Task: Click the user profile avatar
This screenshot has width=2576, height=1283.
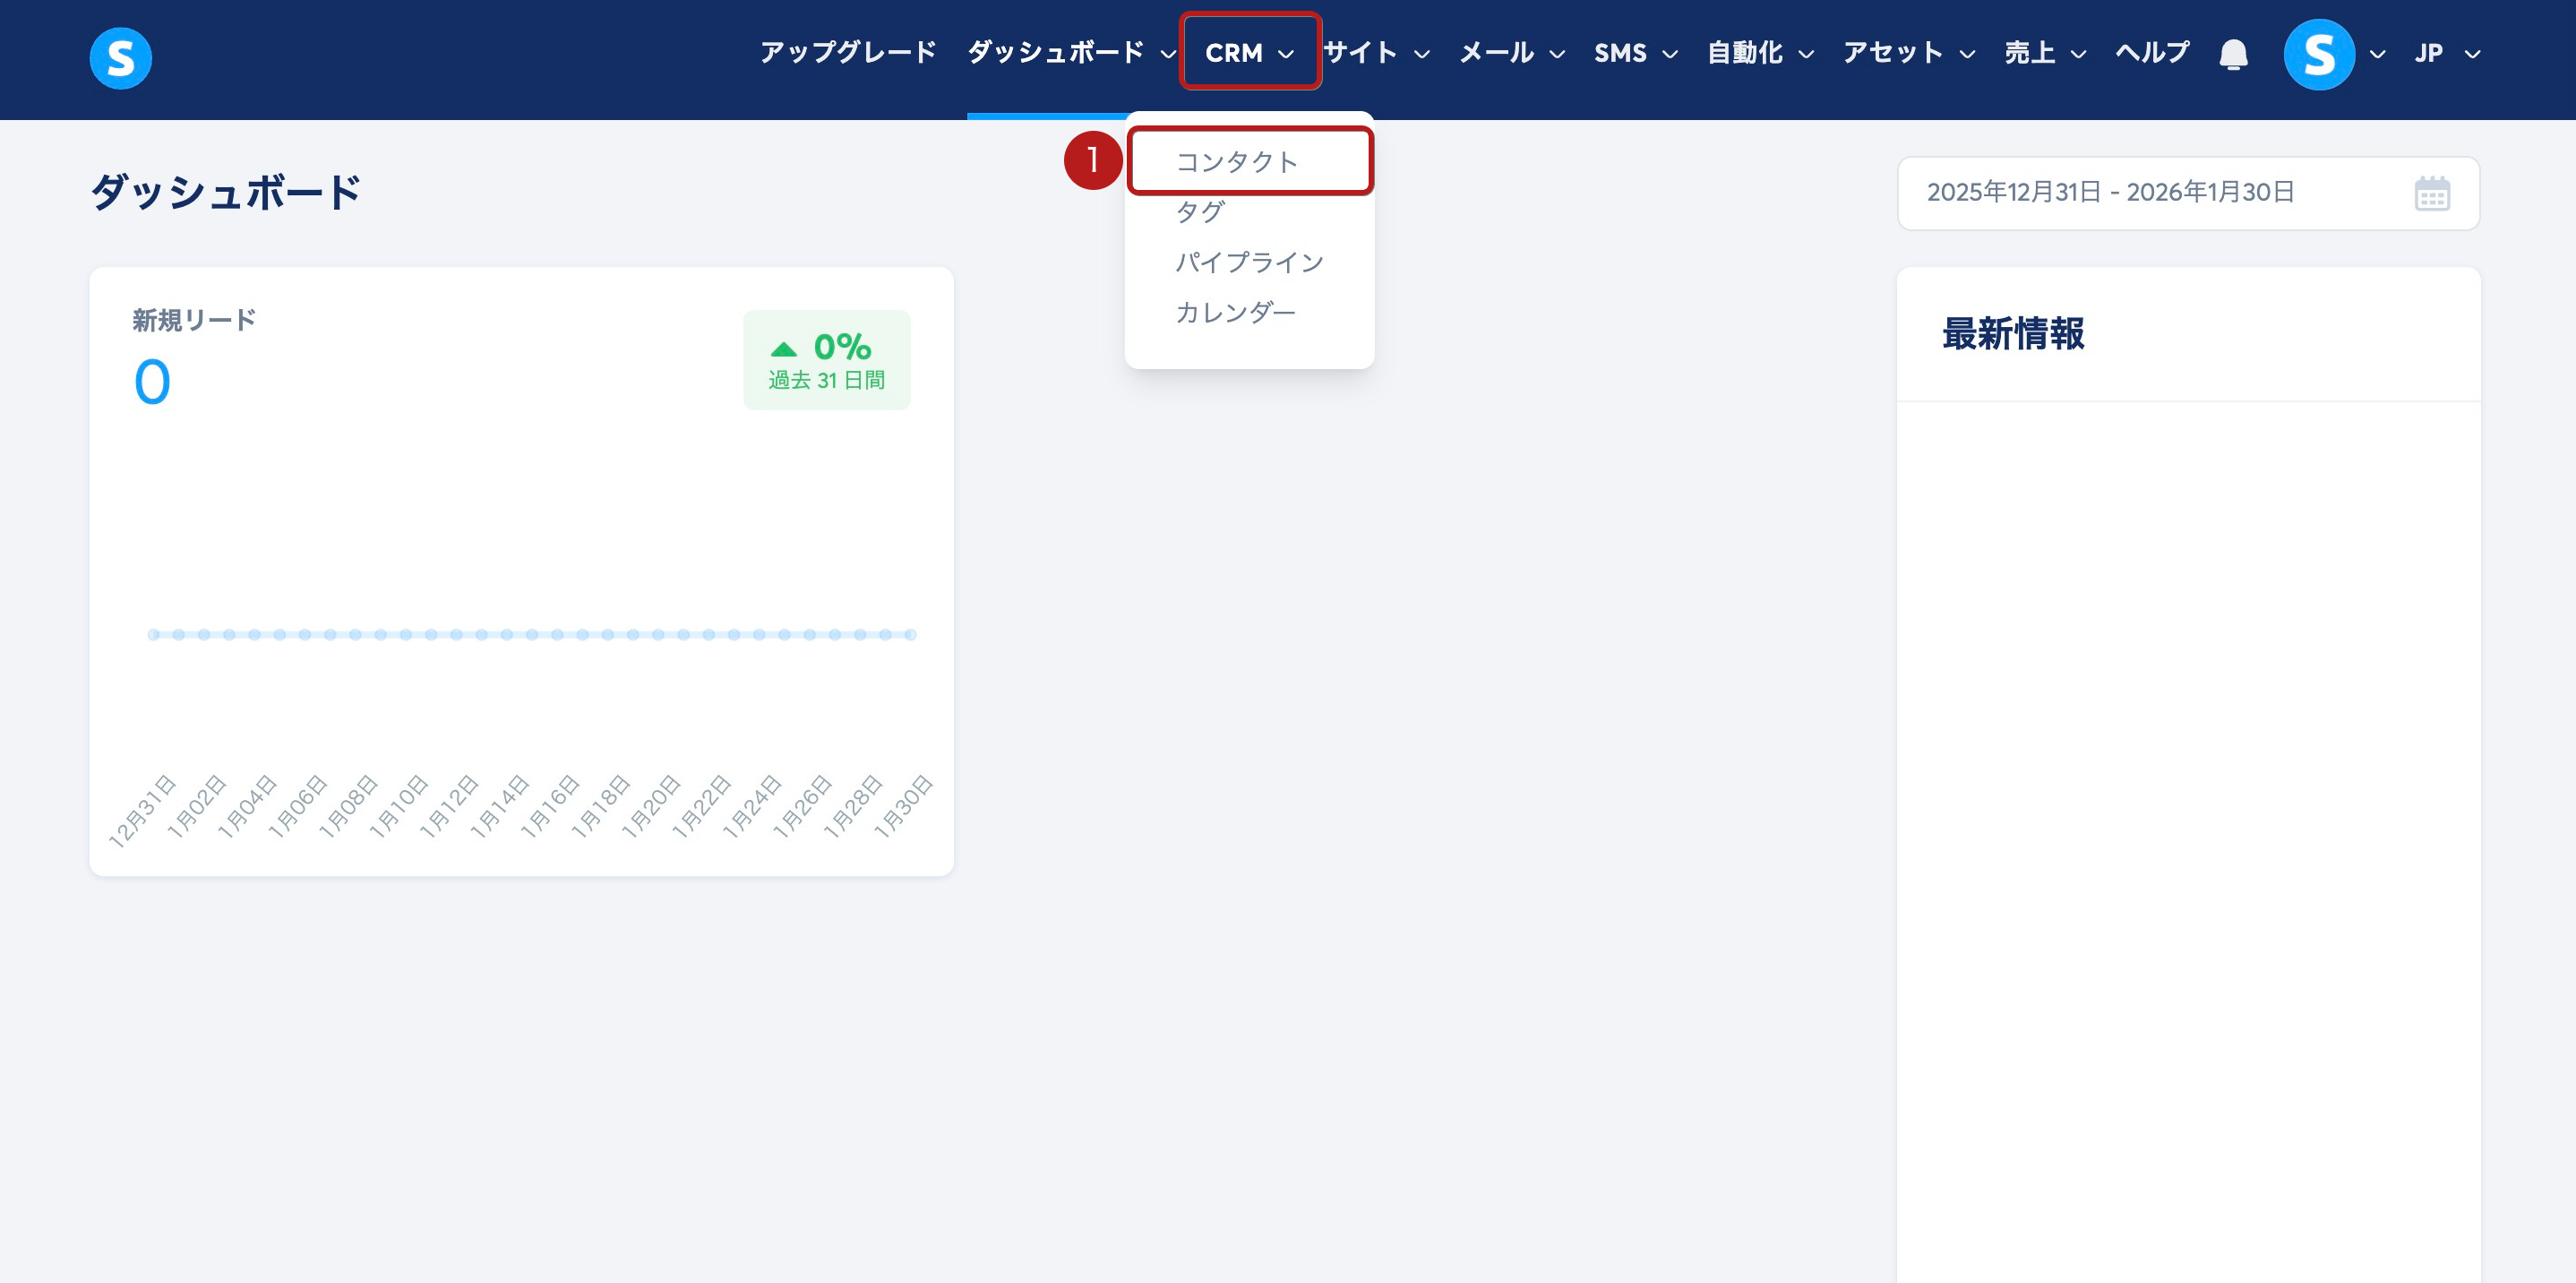Action: [x=2318, y=54]
